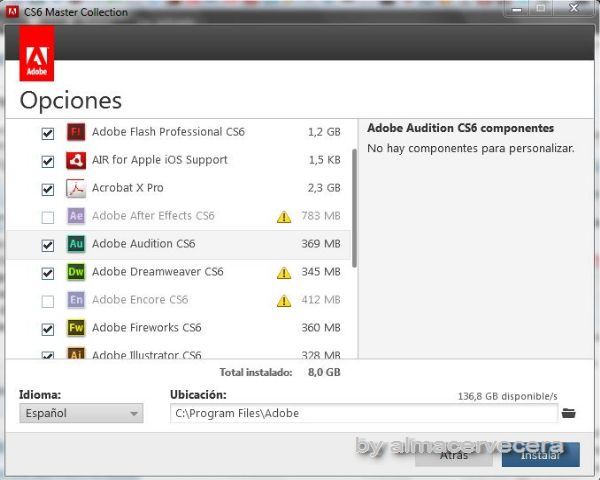The height and width of the screenshot is (480, 600).
Task: Minimize the CS6 Master Collection window
Action: pyautogui.click(x=517, y=8)
